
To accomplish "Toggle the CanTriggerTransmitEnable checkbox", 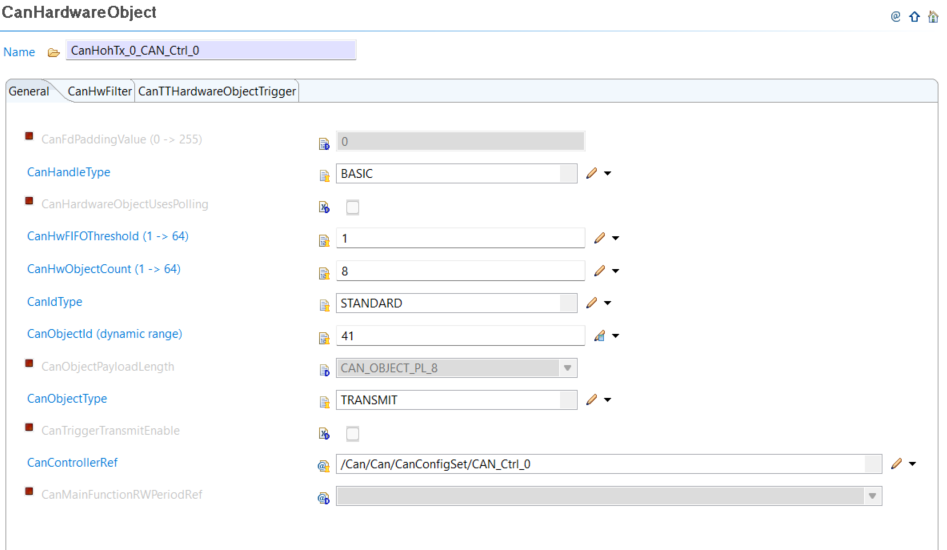I will (x=352, y=434).
